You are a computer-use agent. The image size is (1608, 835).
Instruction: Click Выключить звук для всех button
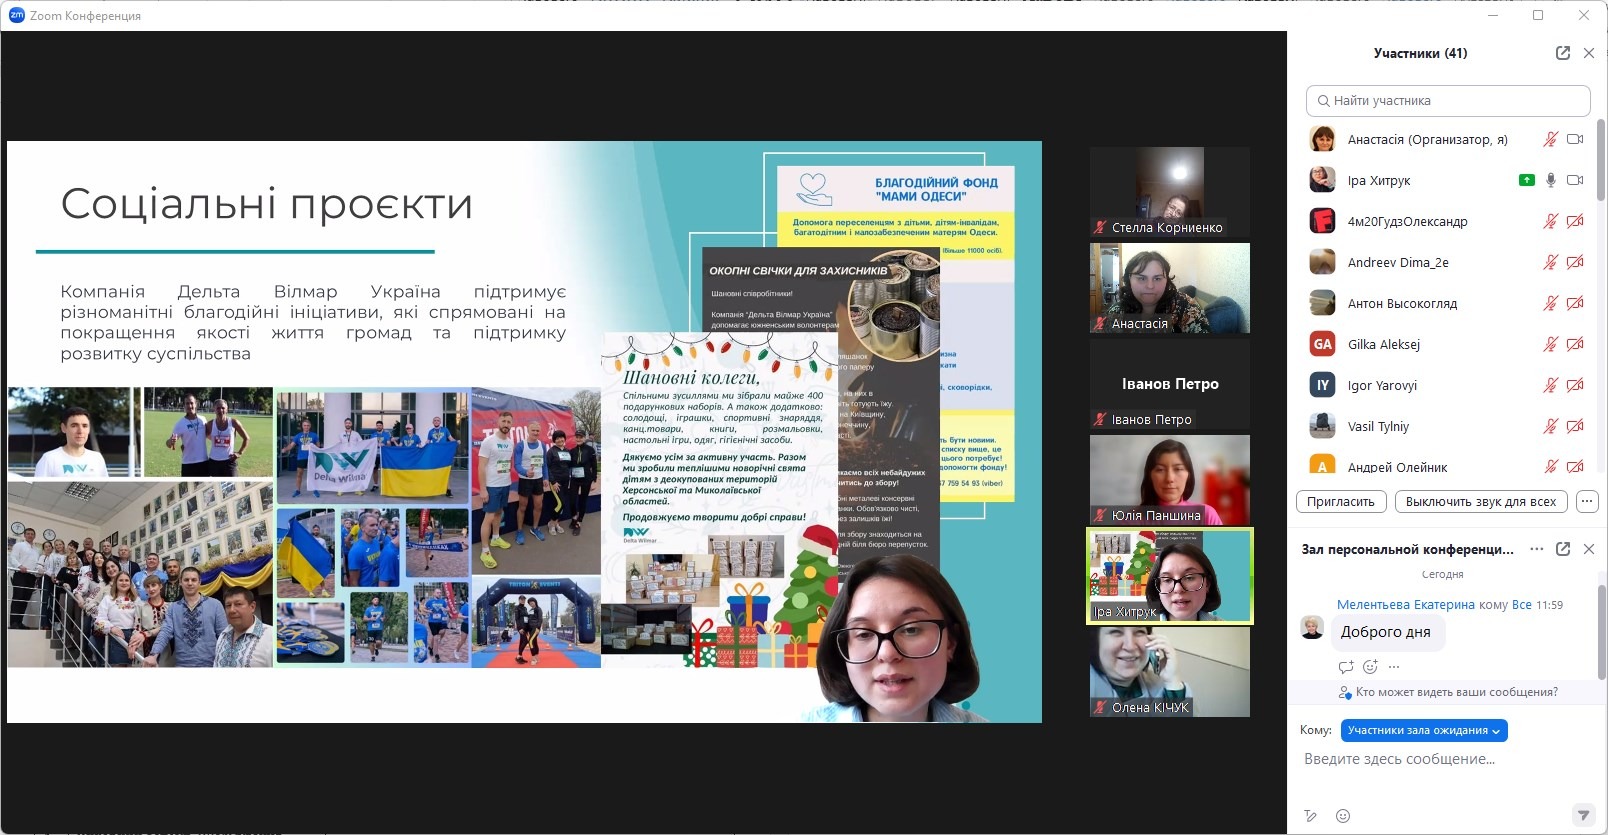(1481, 502)
